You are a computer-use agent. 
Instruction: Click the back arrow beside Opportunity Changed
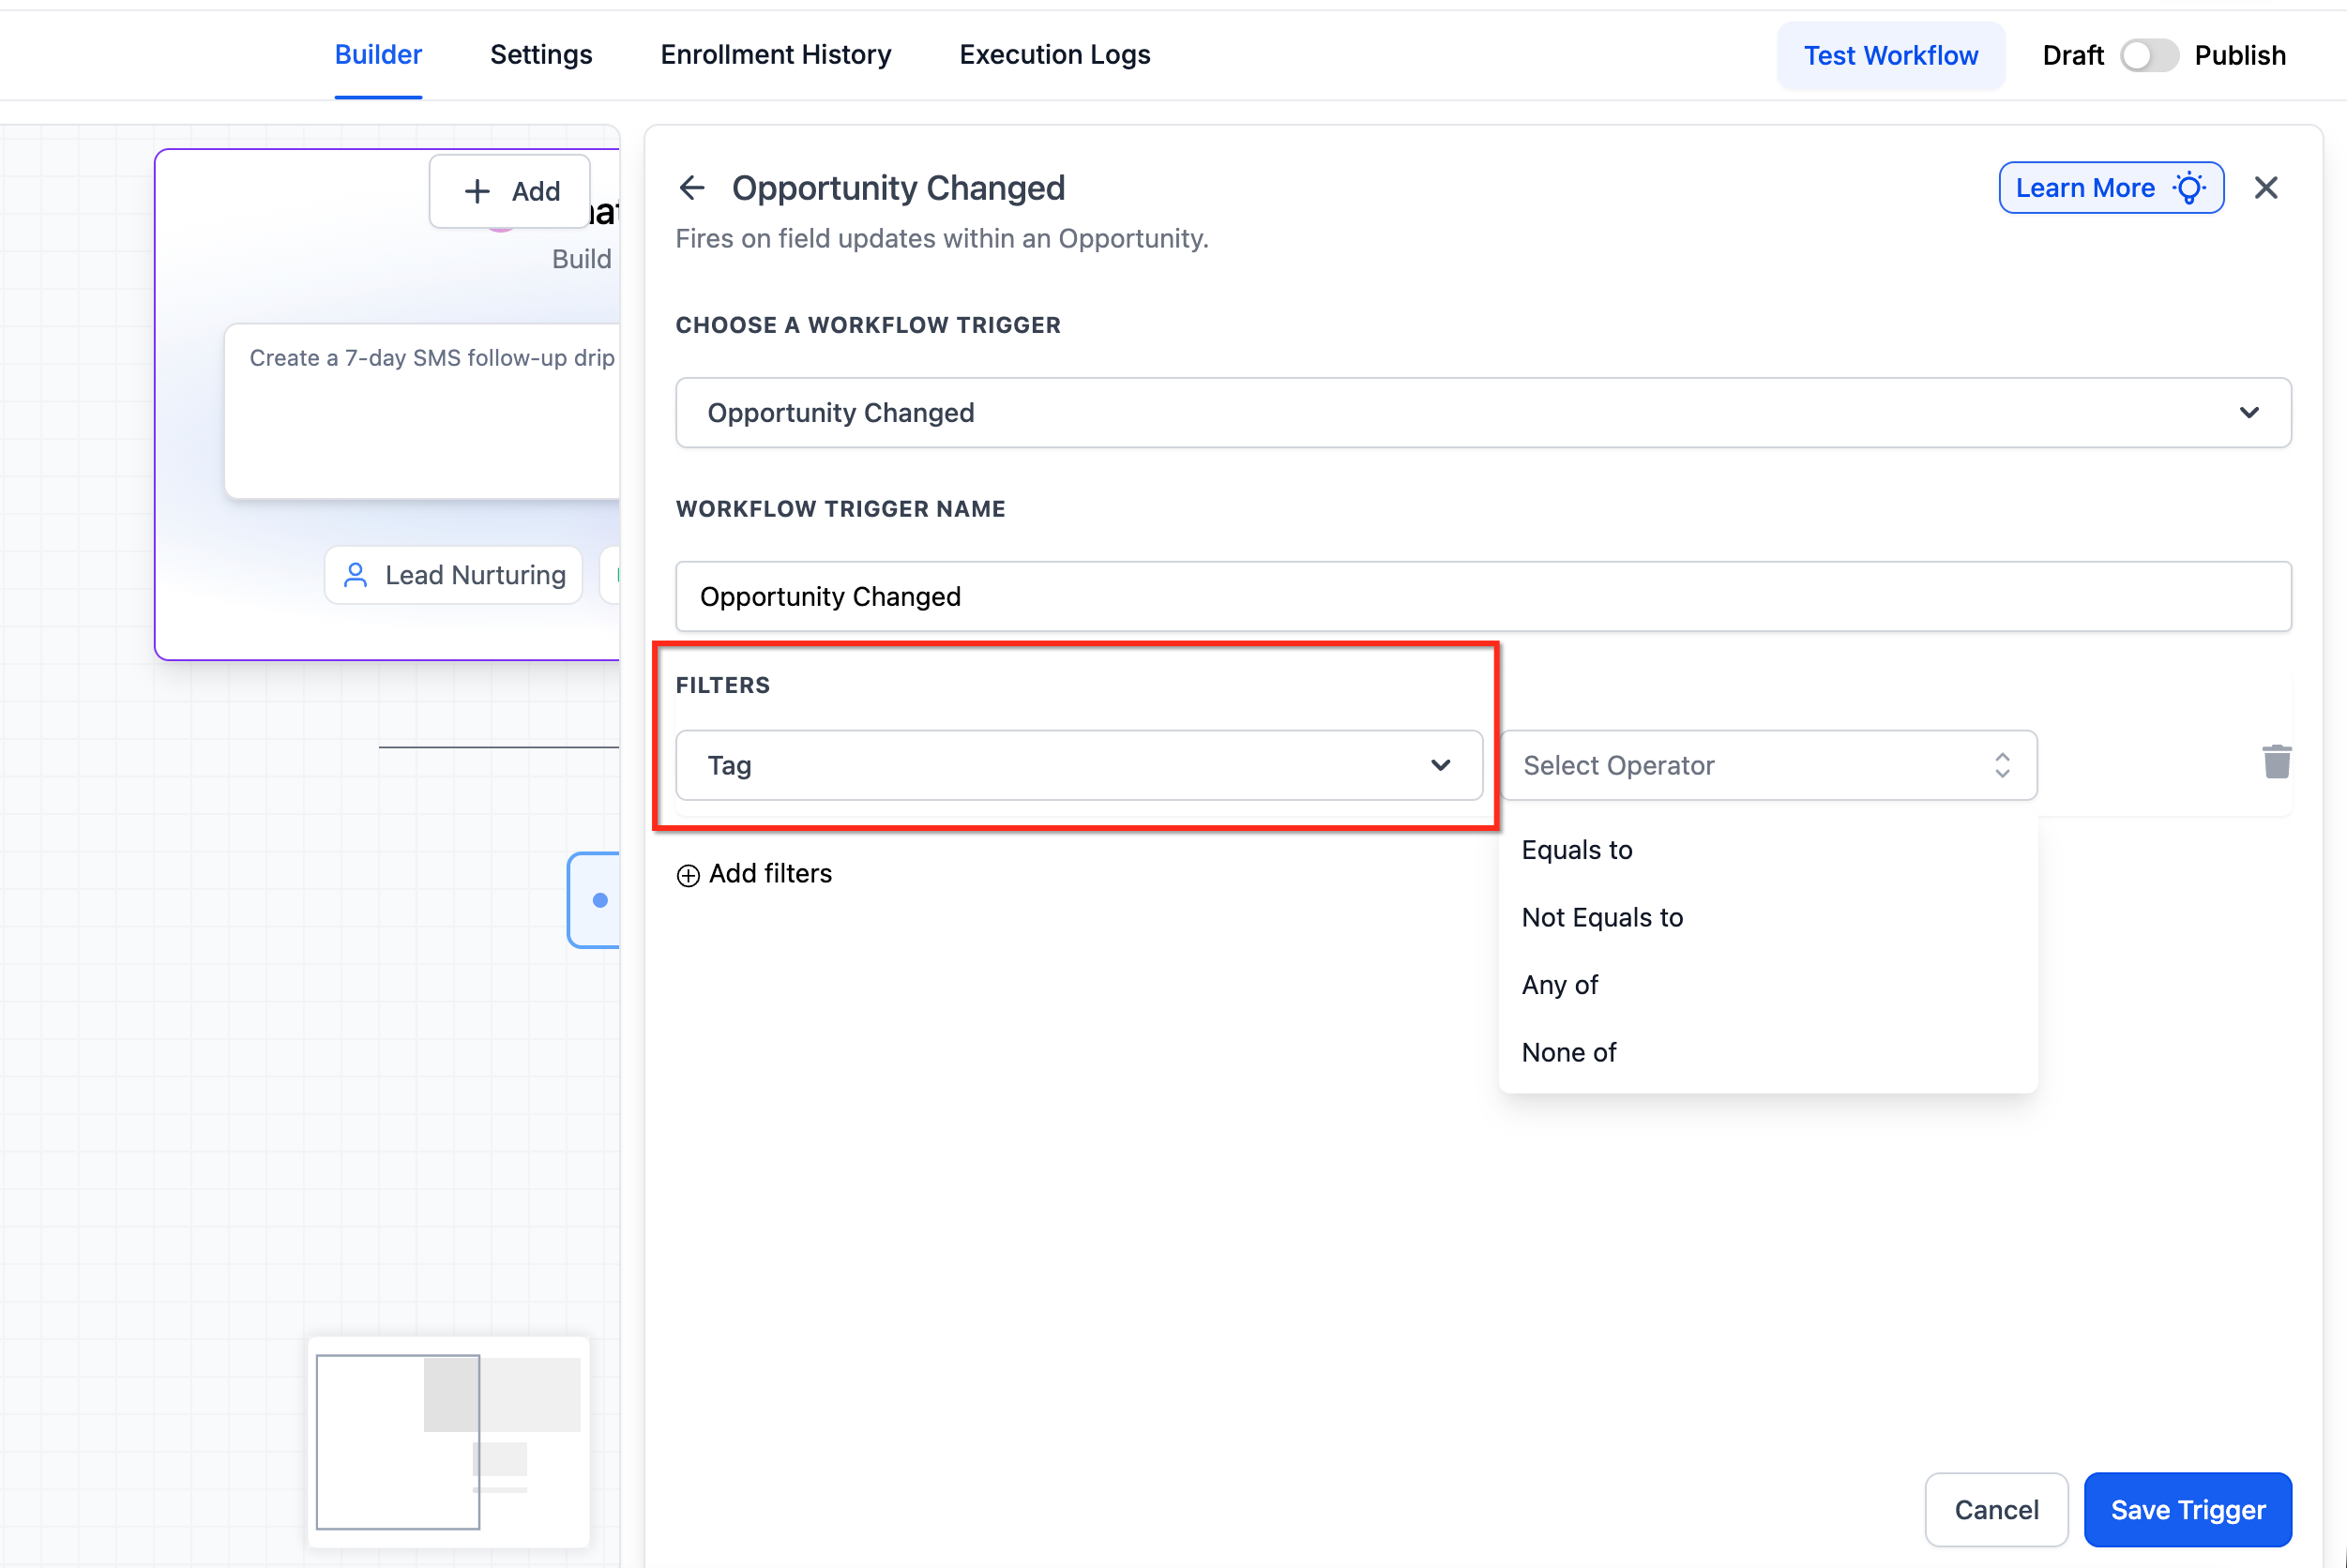click(x=691, y=188)
